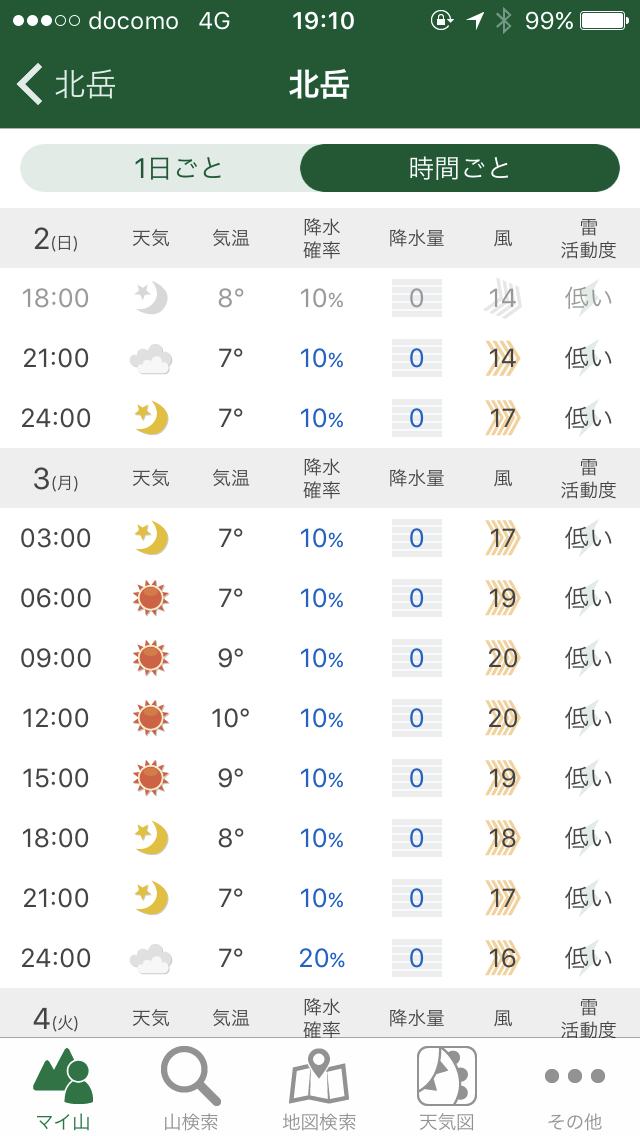
Task: Tap the 3(月) date header
Action: [x=55, y=479]
